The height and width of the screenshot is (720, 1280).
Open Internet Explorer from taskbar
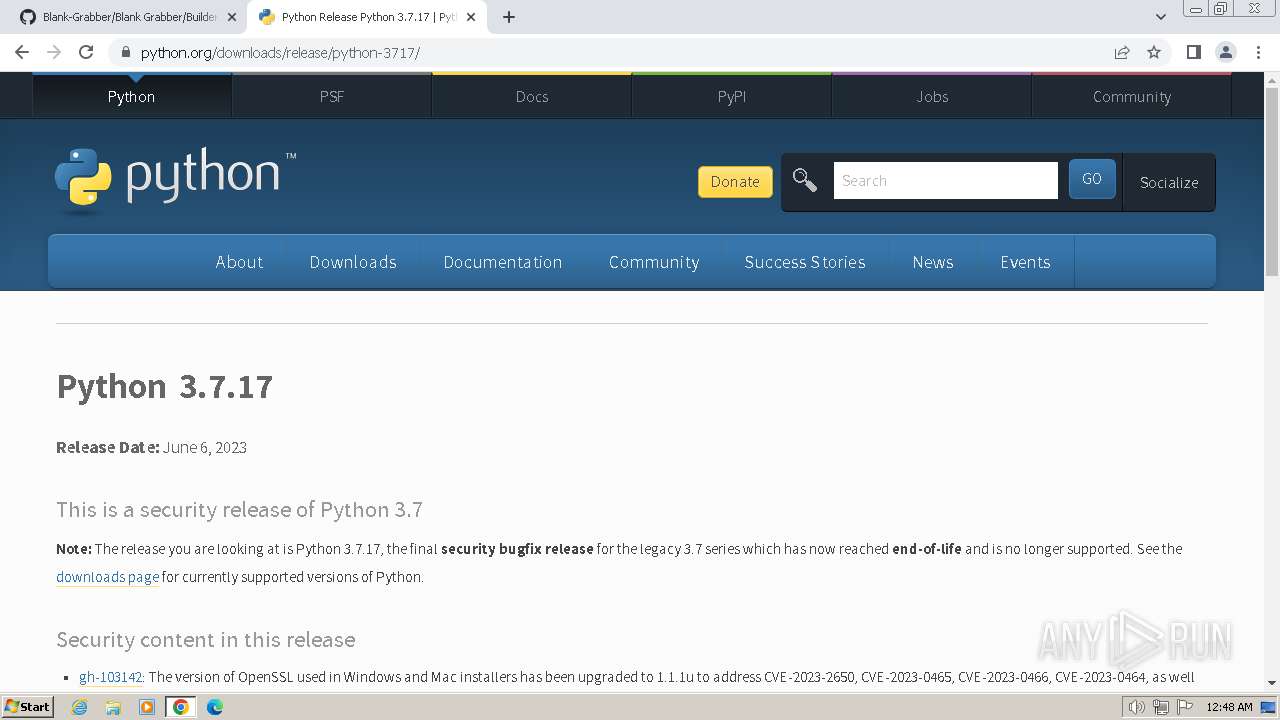point(79,707)
